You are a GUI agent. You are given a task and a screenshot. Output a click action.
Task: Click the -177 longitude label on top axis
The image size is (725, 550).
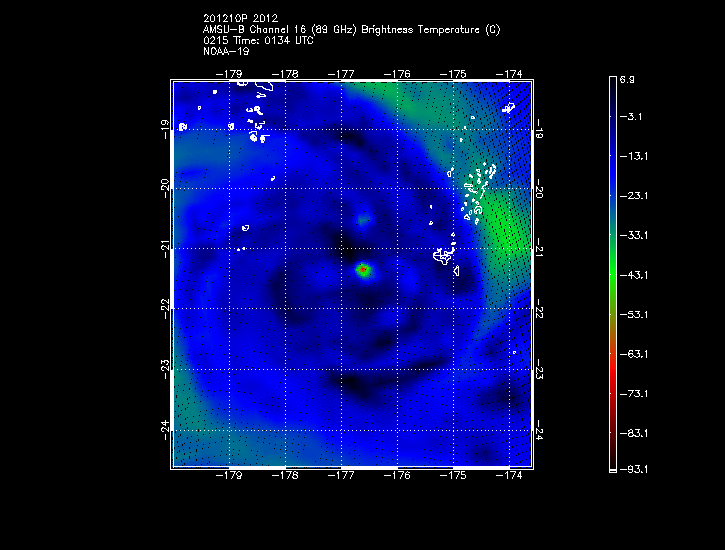(344, 73)
